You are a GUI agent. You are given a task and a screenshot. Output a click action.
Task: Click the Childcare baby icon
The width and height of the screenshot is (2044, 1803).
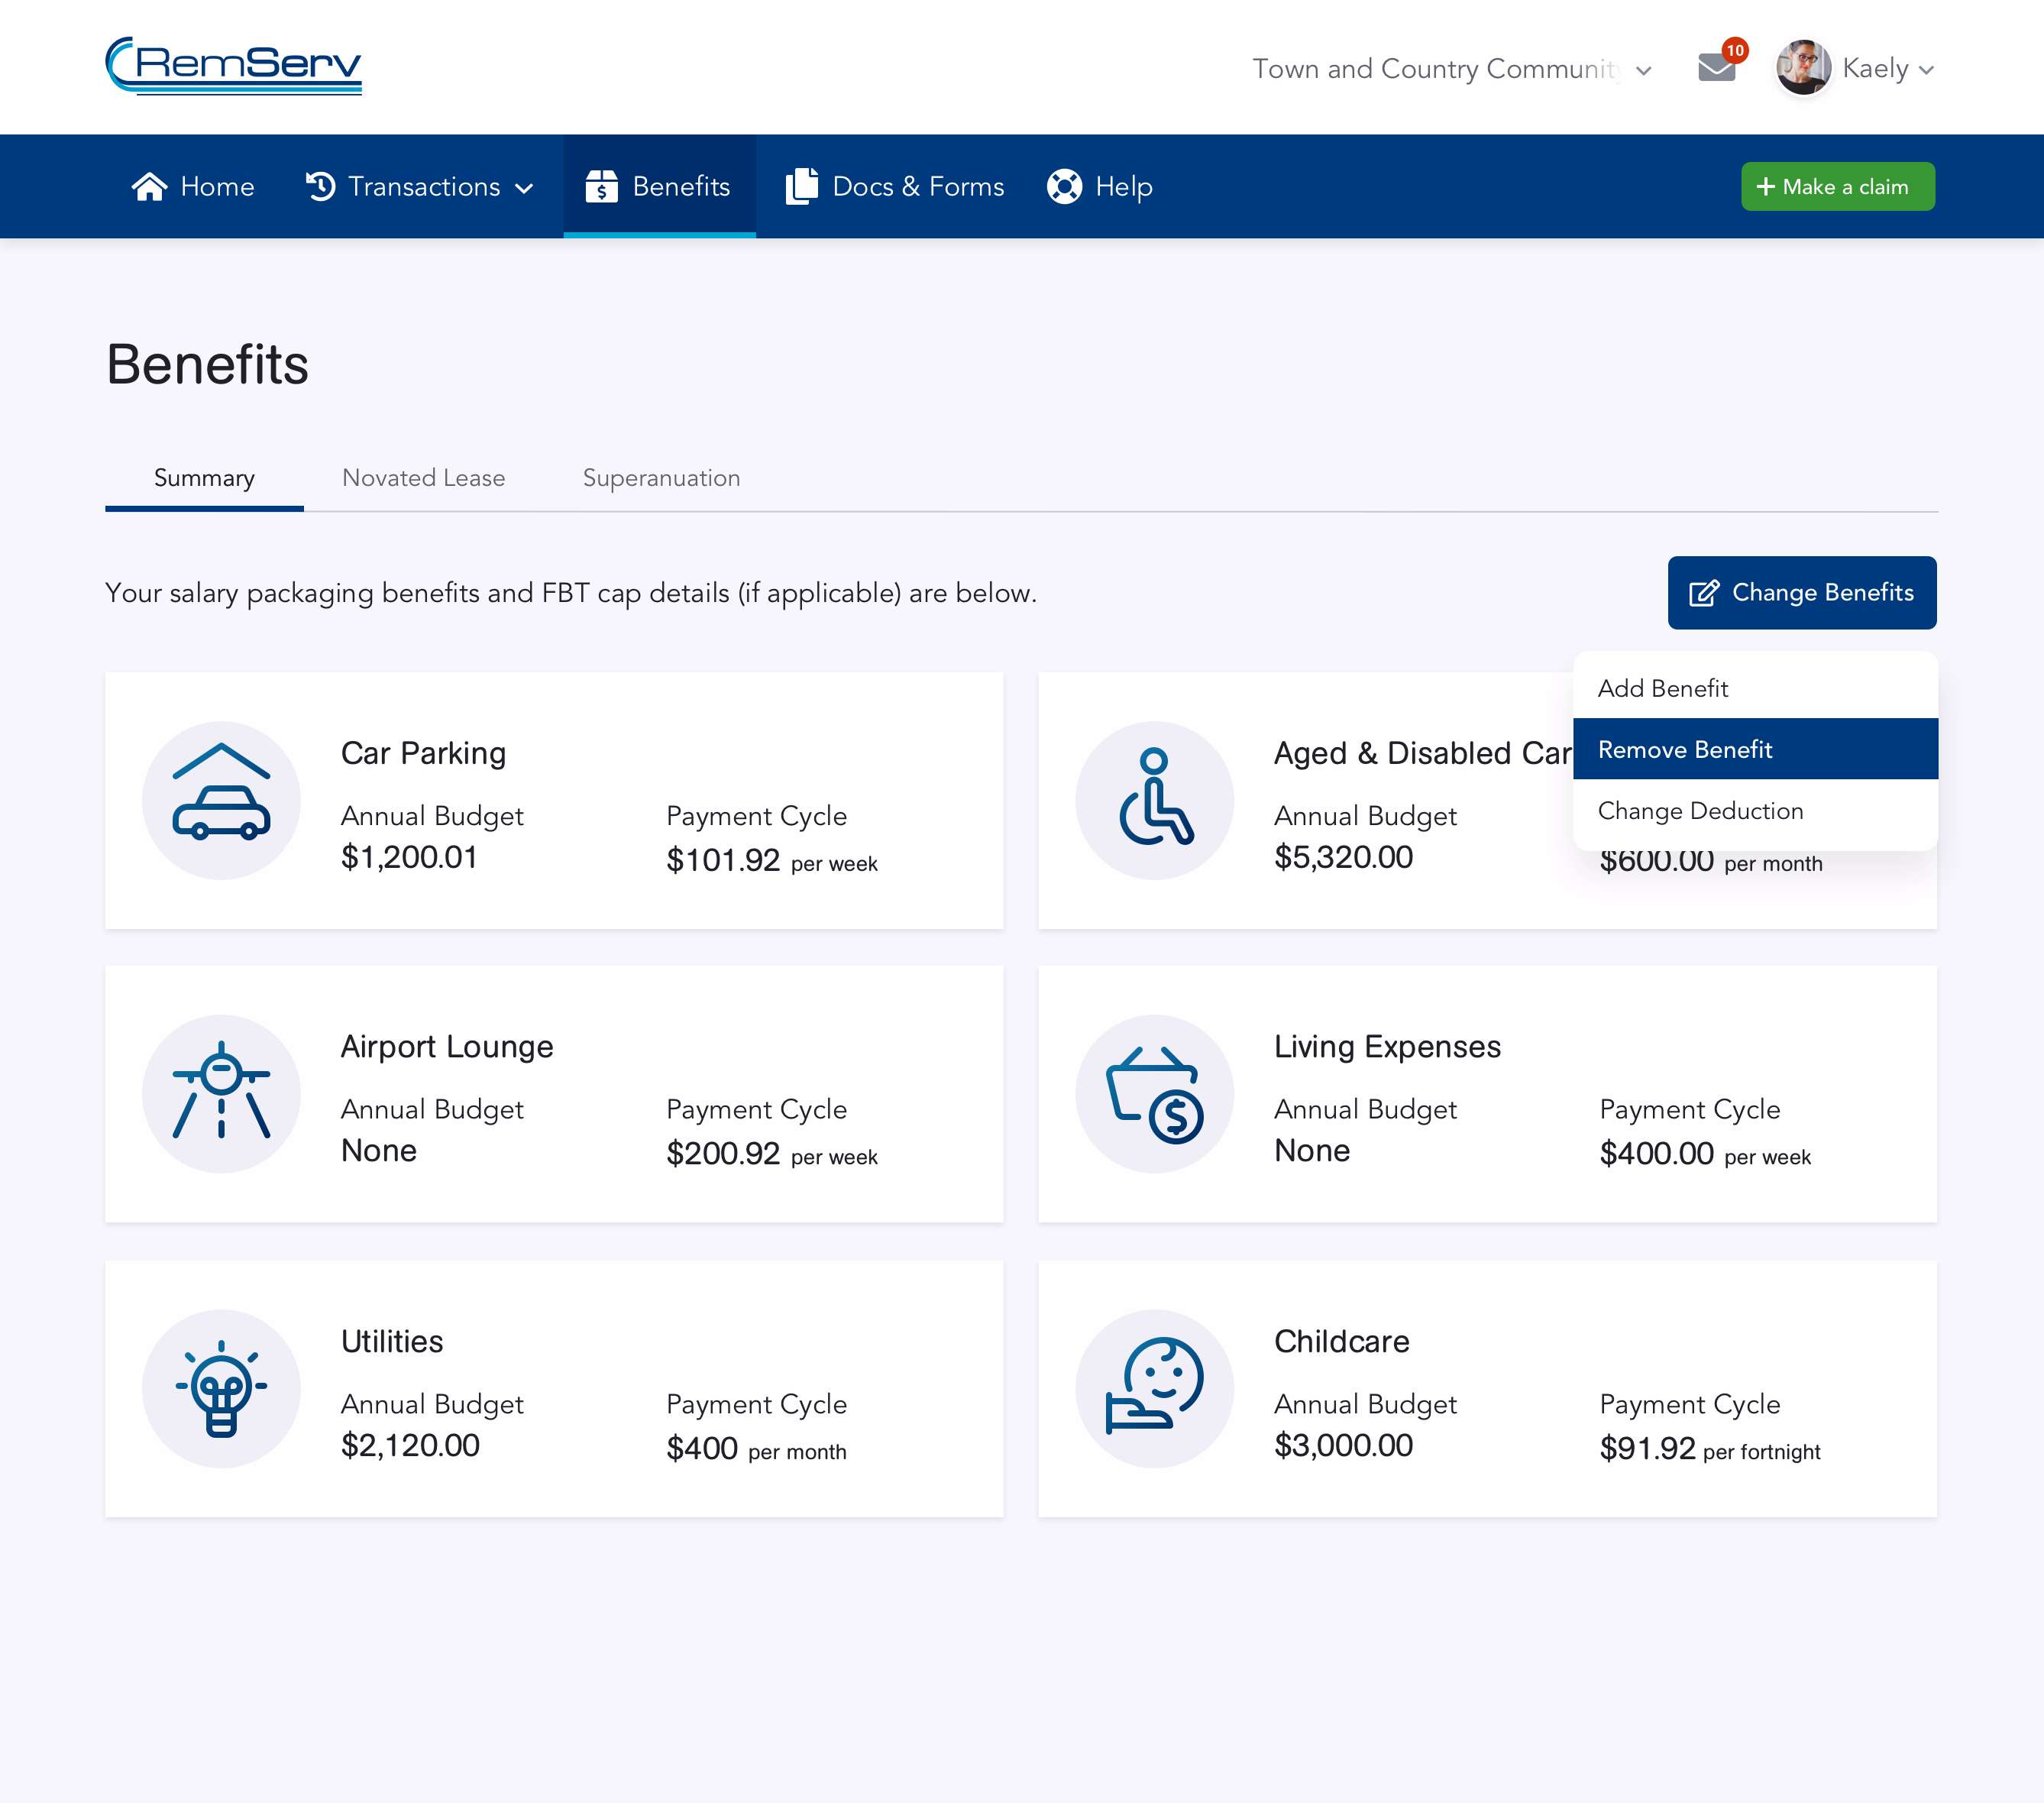tap(1154, 1388)
